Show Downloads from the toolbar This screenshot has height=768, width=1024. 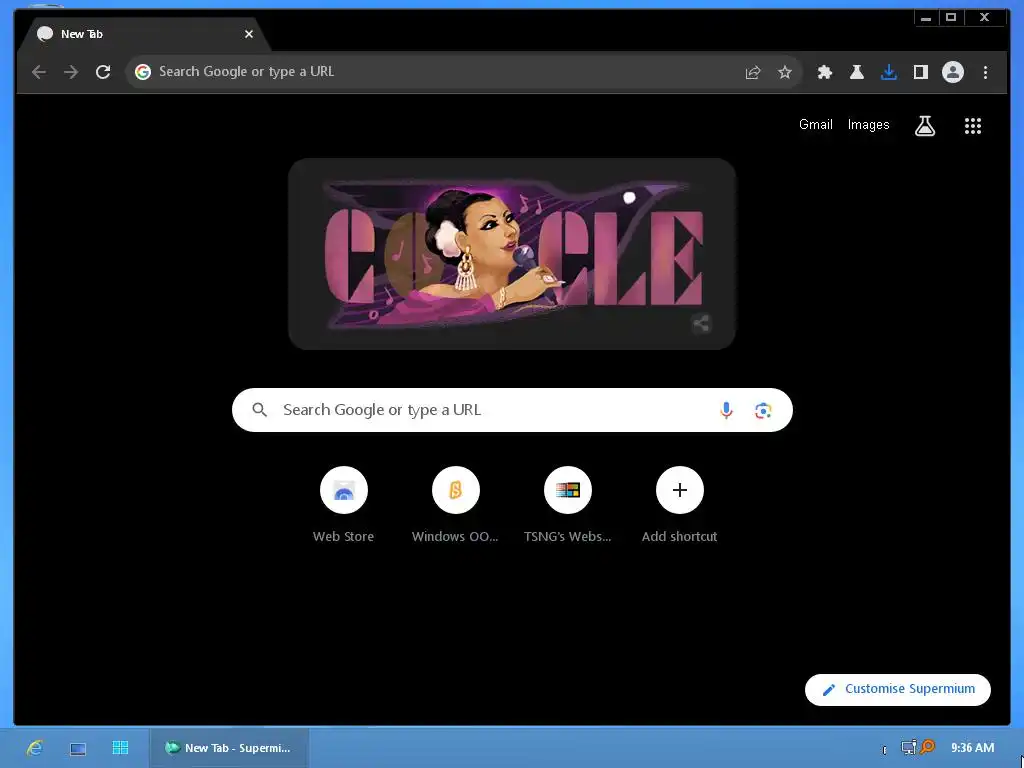889,72
